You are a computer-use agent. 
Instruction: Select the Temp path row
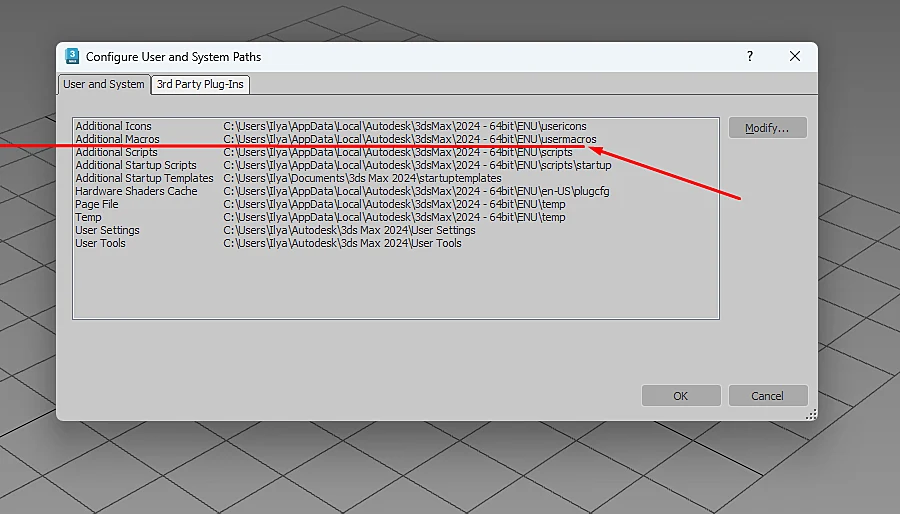[x=395, y=217]
